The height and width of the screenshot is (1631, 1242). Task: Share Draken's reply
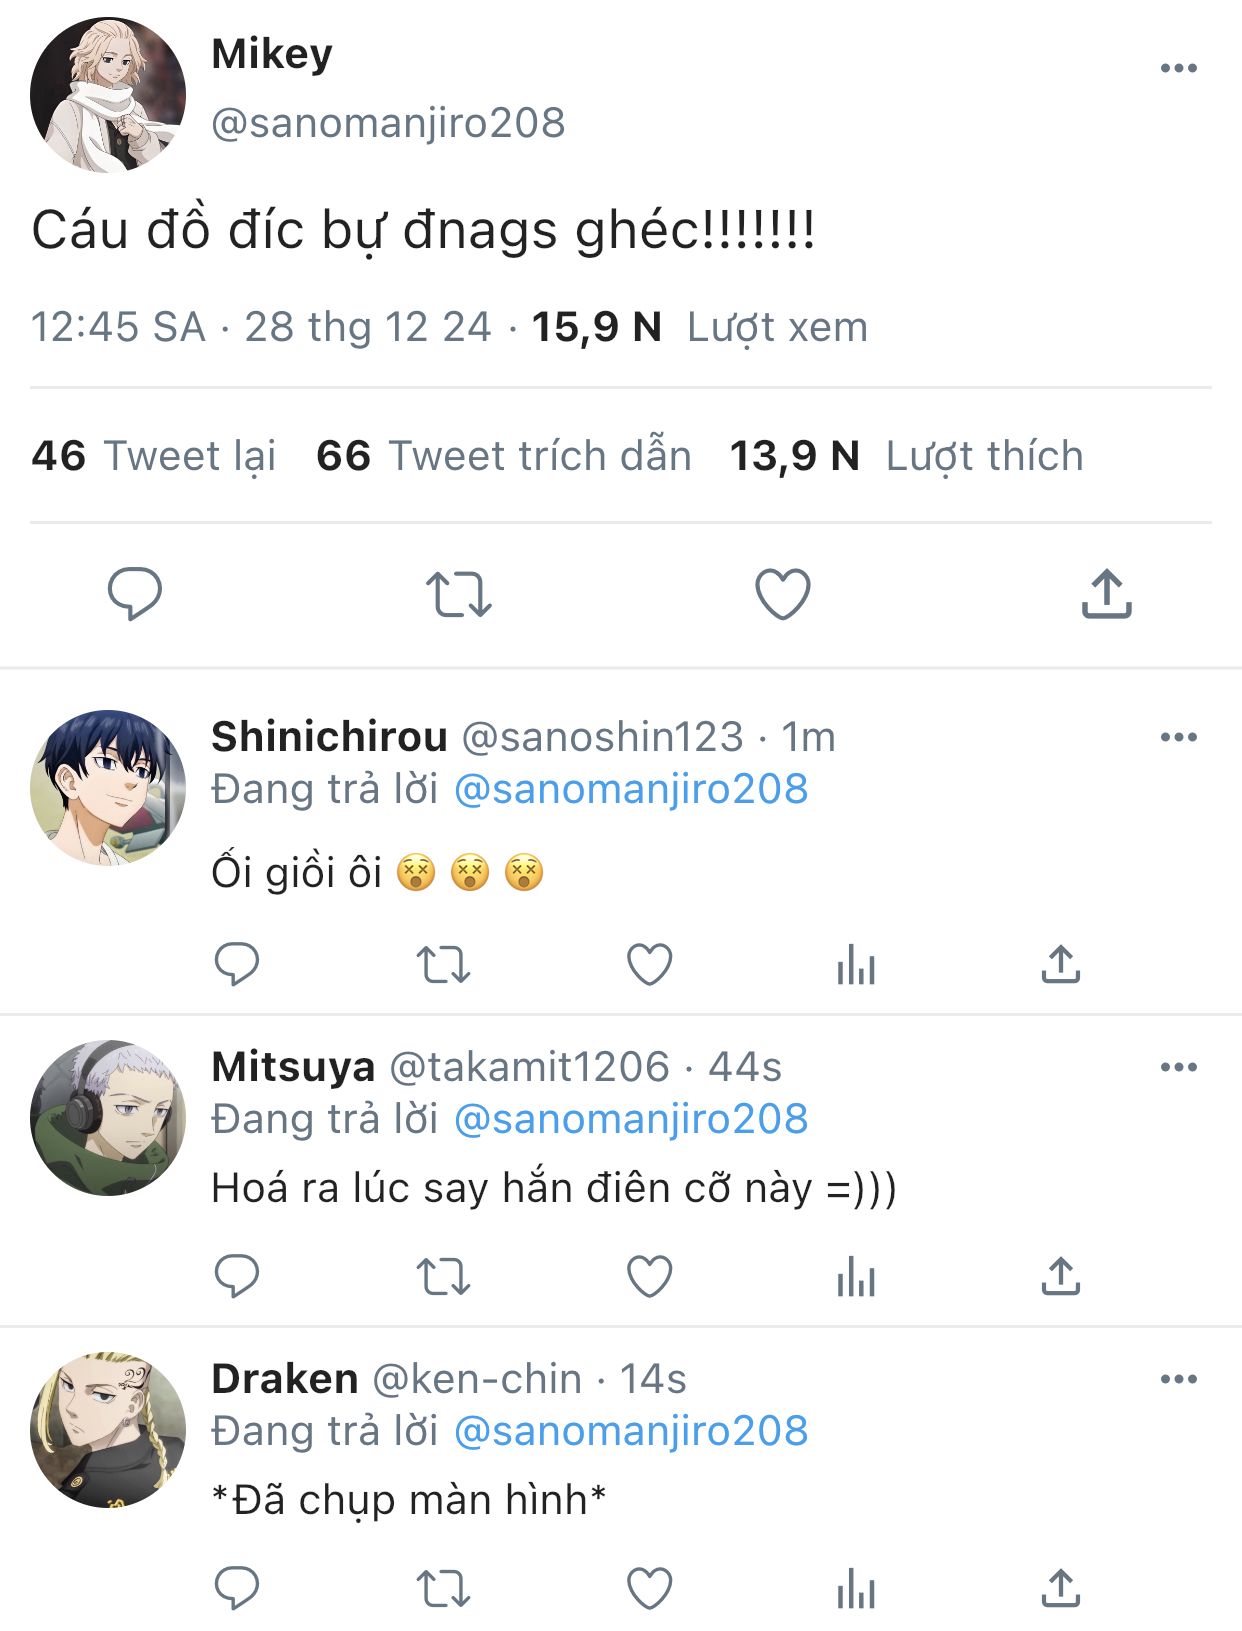click(1060, 1588)
